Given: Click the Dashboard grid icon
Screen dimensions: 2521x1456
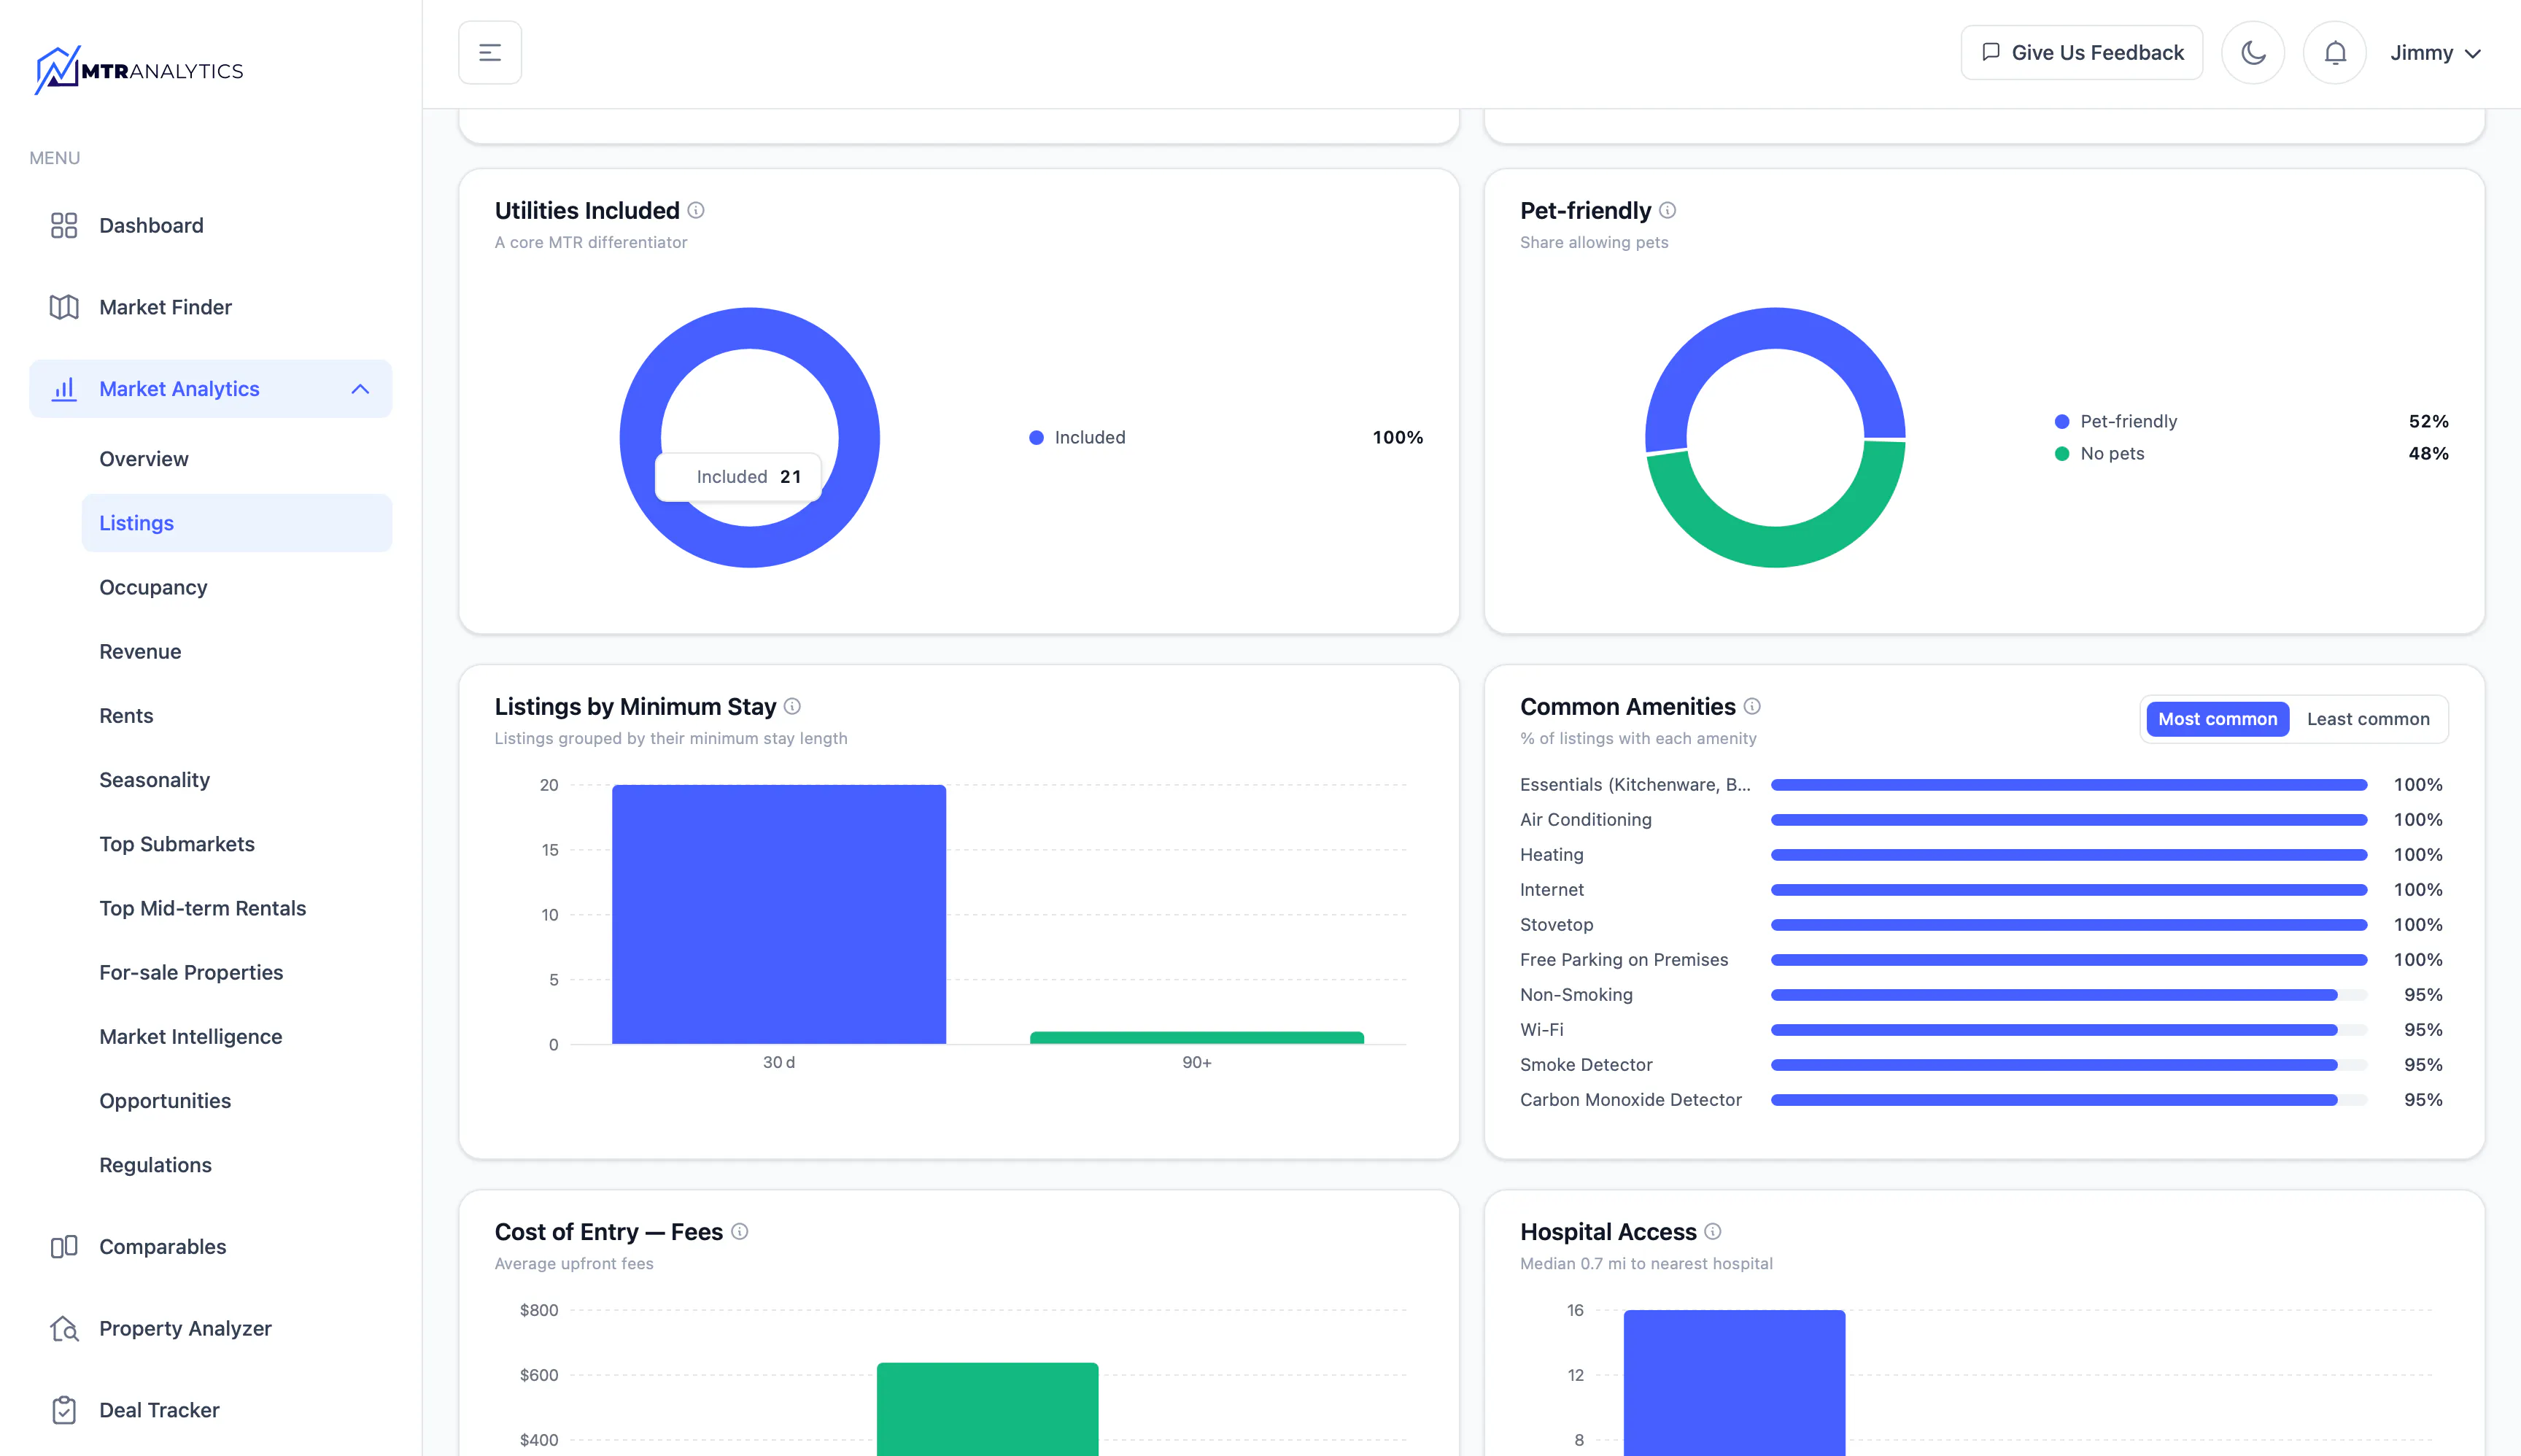Looking at the screenshot, I should click(x=64, y=225).
